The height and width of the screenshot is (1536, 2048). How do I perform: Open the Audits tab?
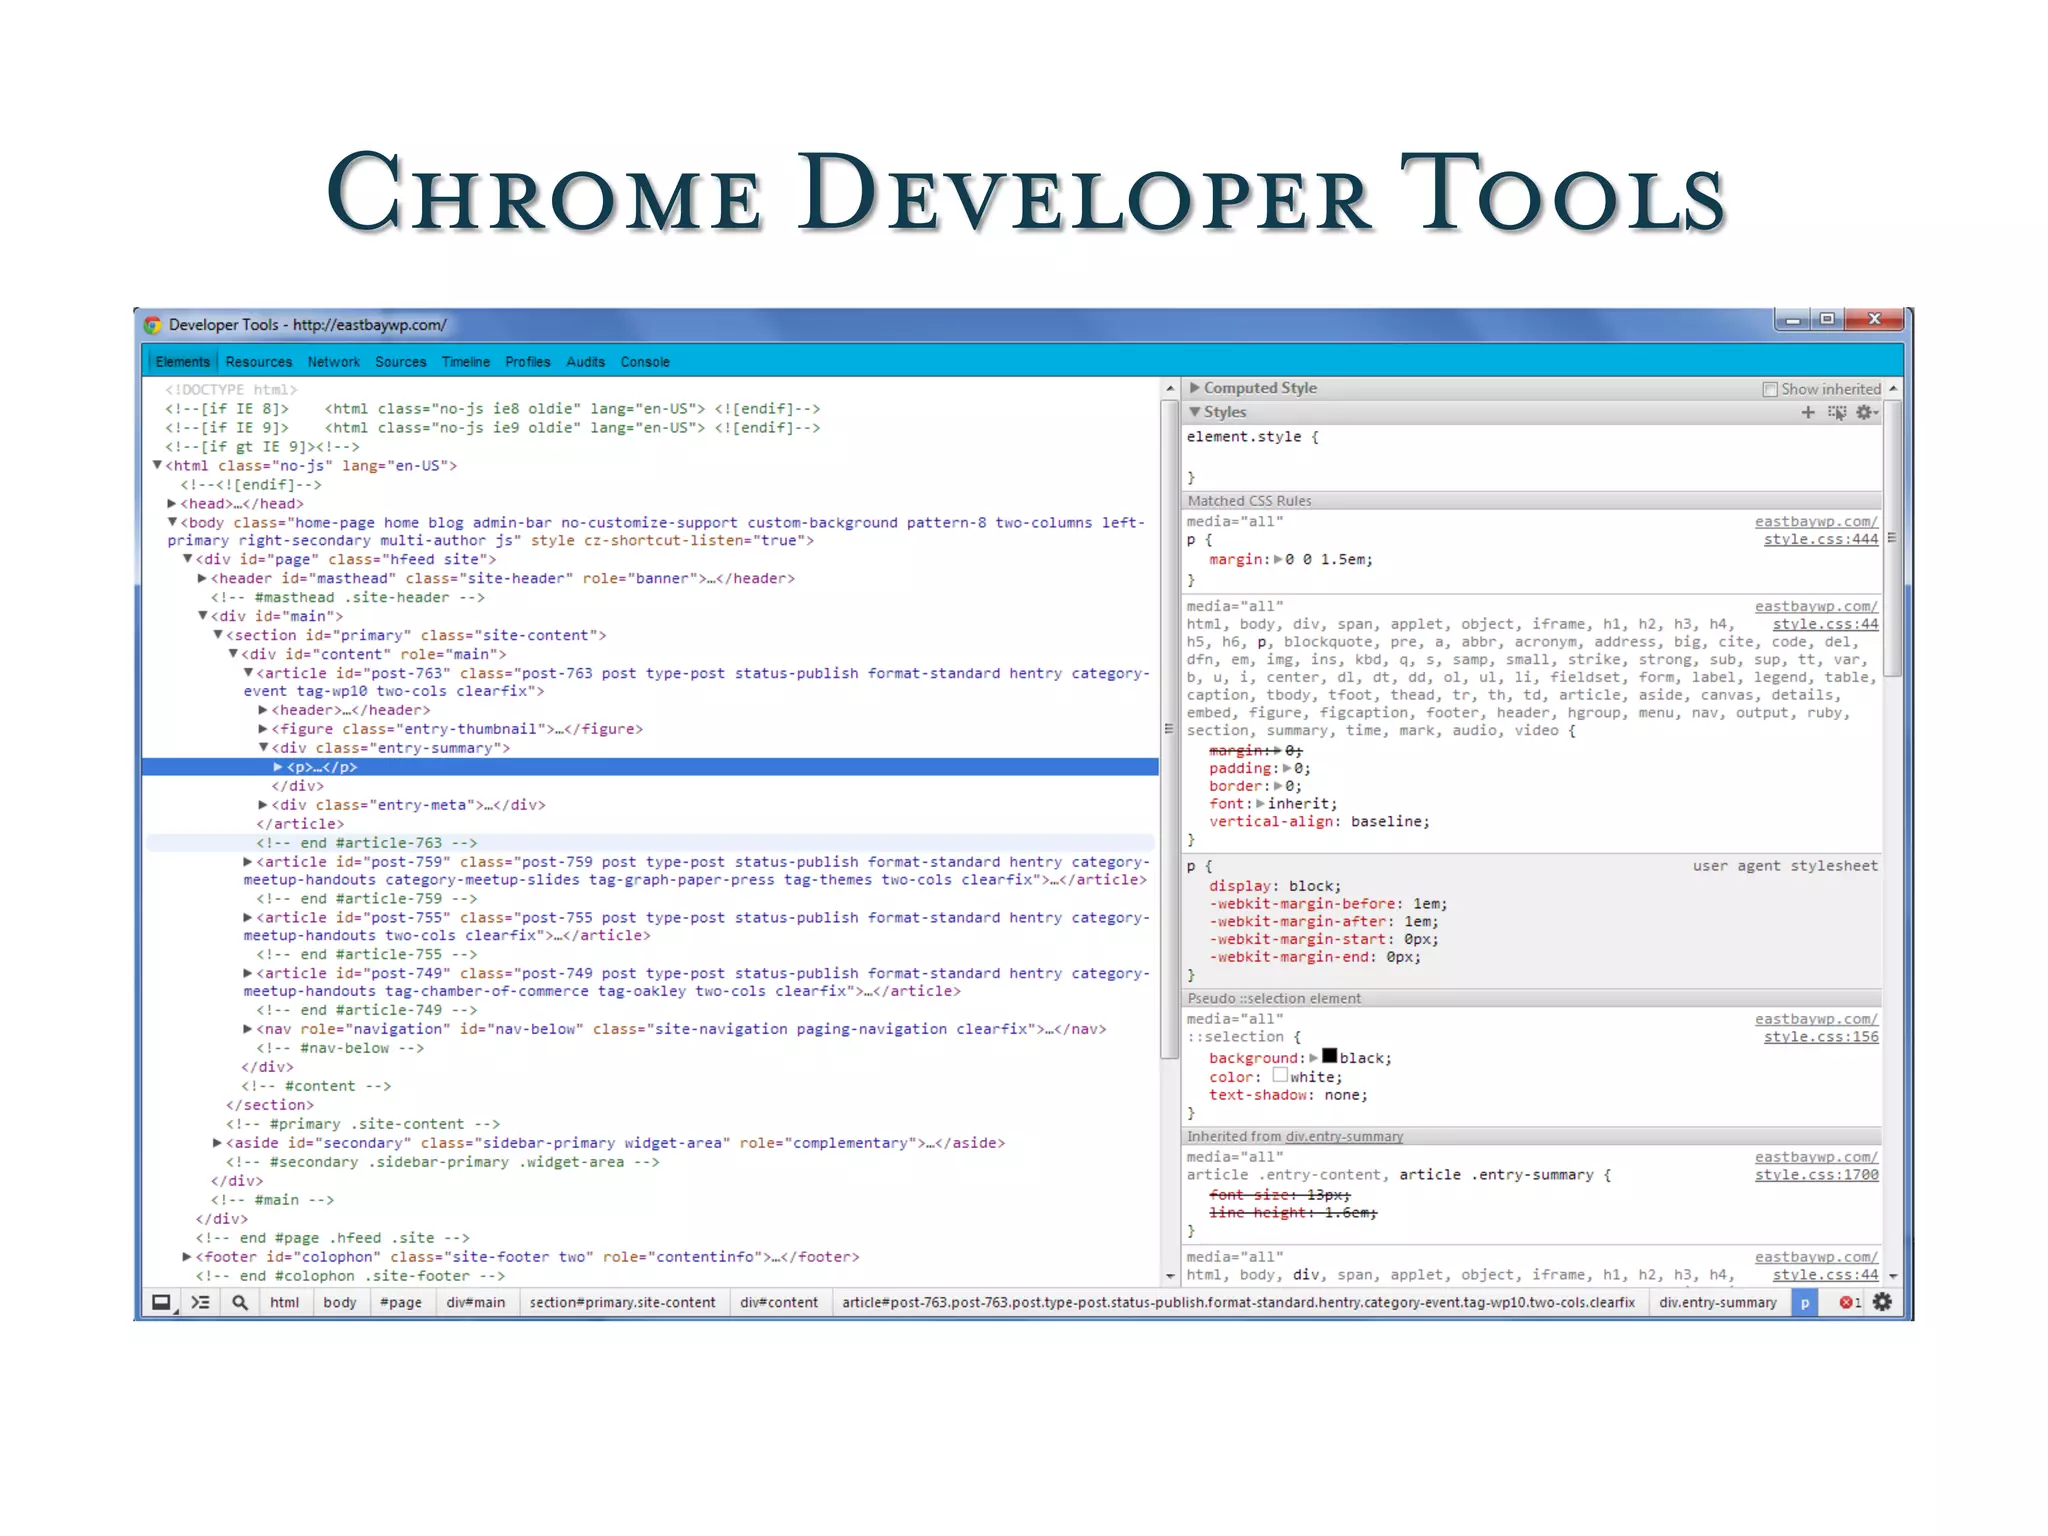(x=585, y=362)
